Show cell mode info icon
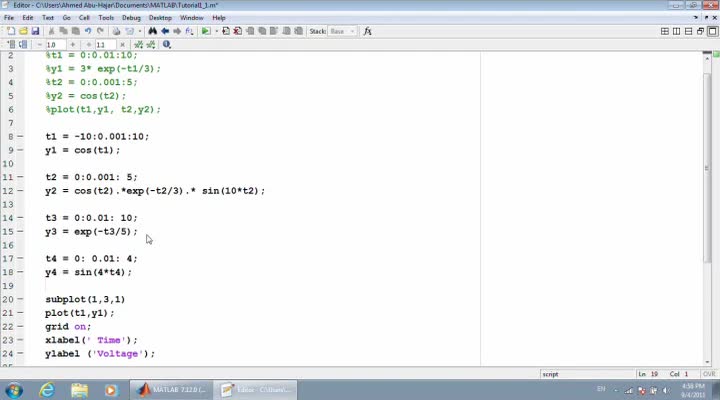 (167, 45)
